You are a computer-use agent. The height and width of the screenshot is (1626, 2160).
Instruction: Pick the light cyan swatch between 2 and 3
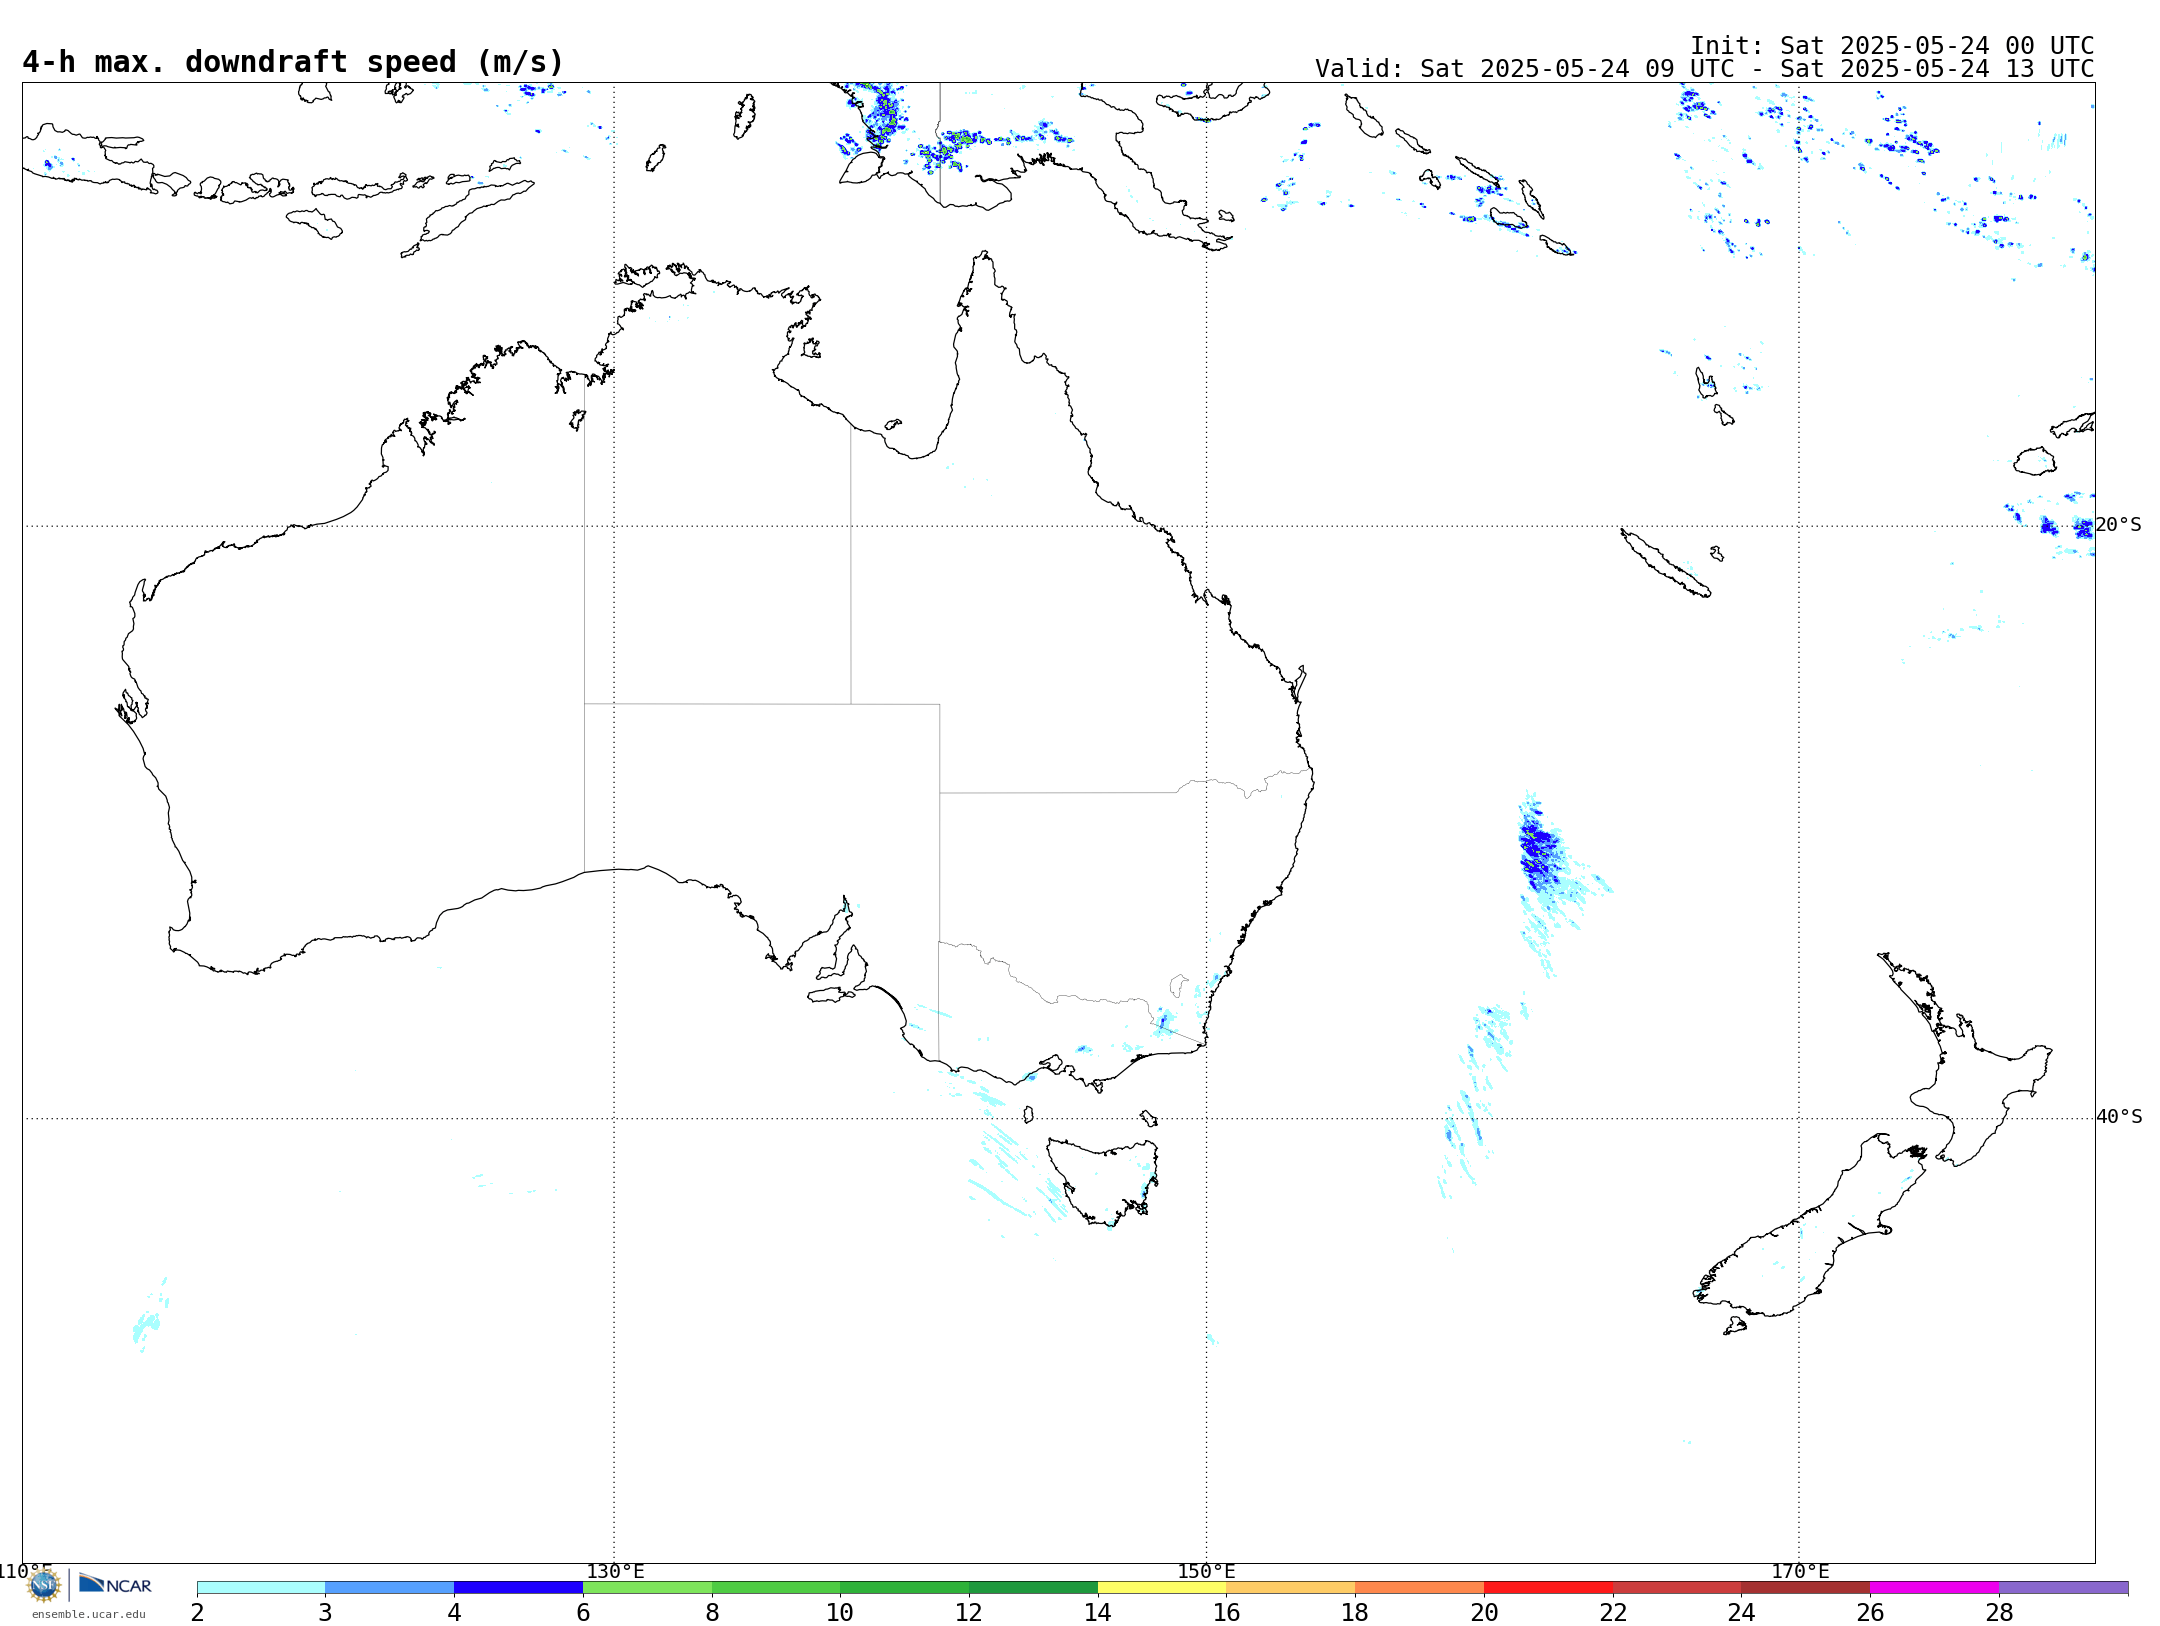(261, 1587)
